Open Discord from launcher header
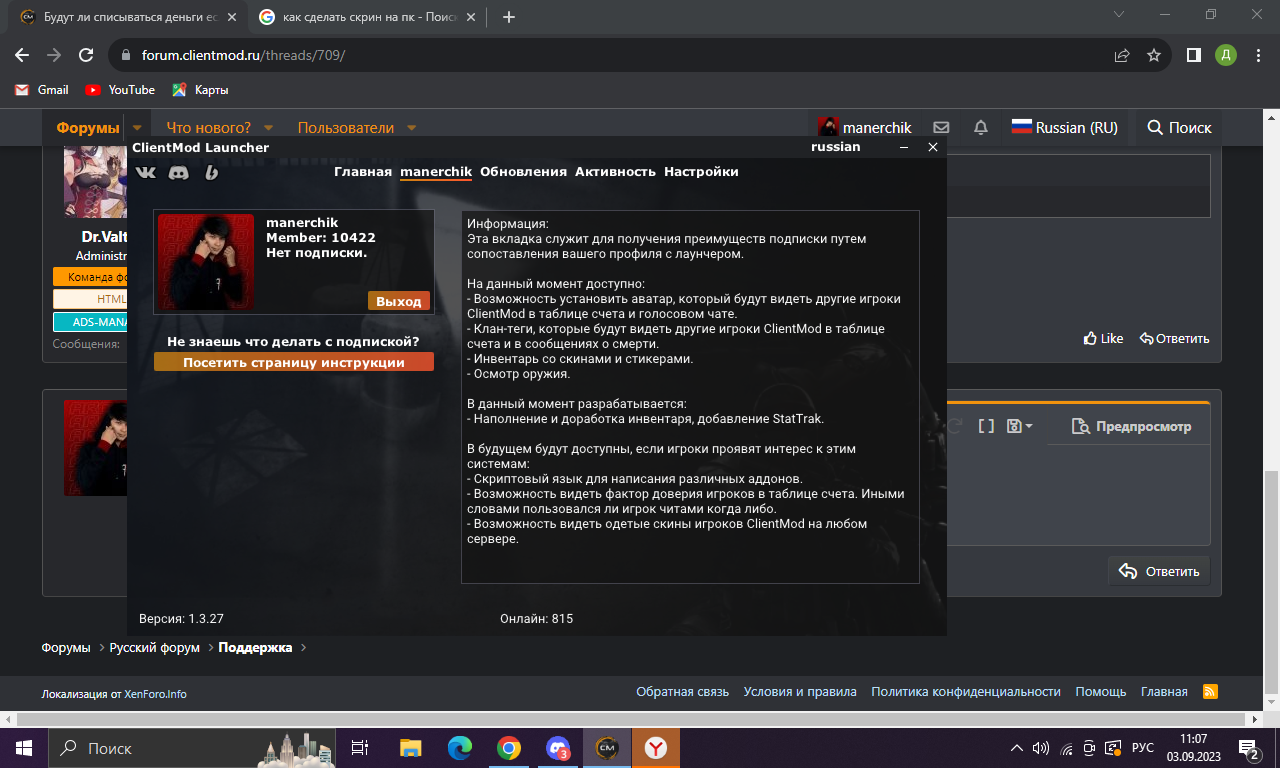Viewport: 1280px width, 768px height. 179,172
